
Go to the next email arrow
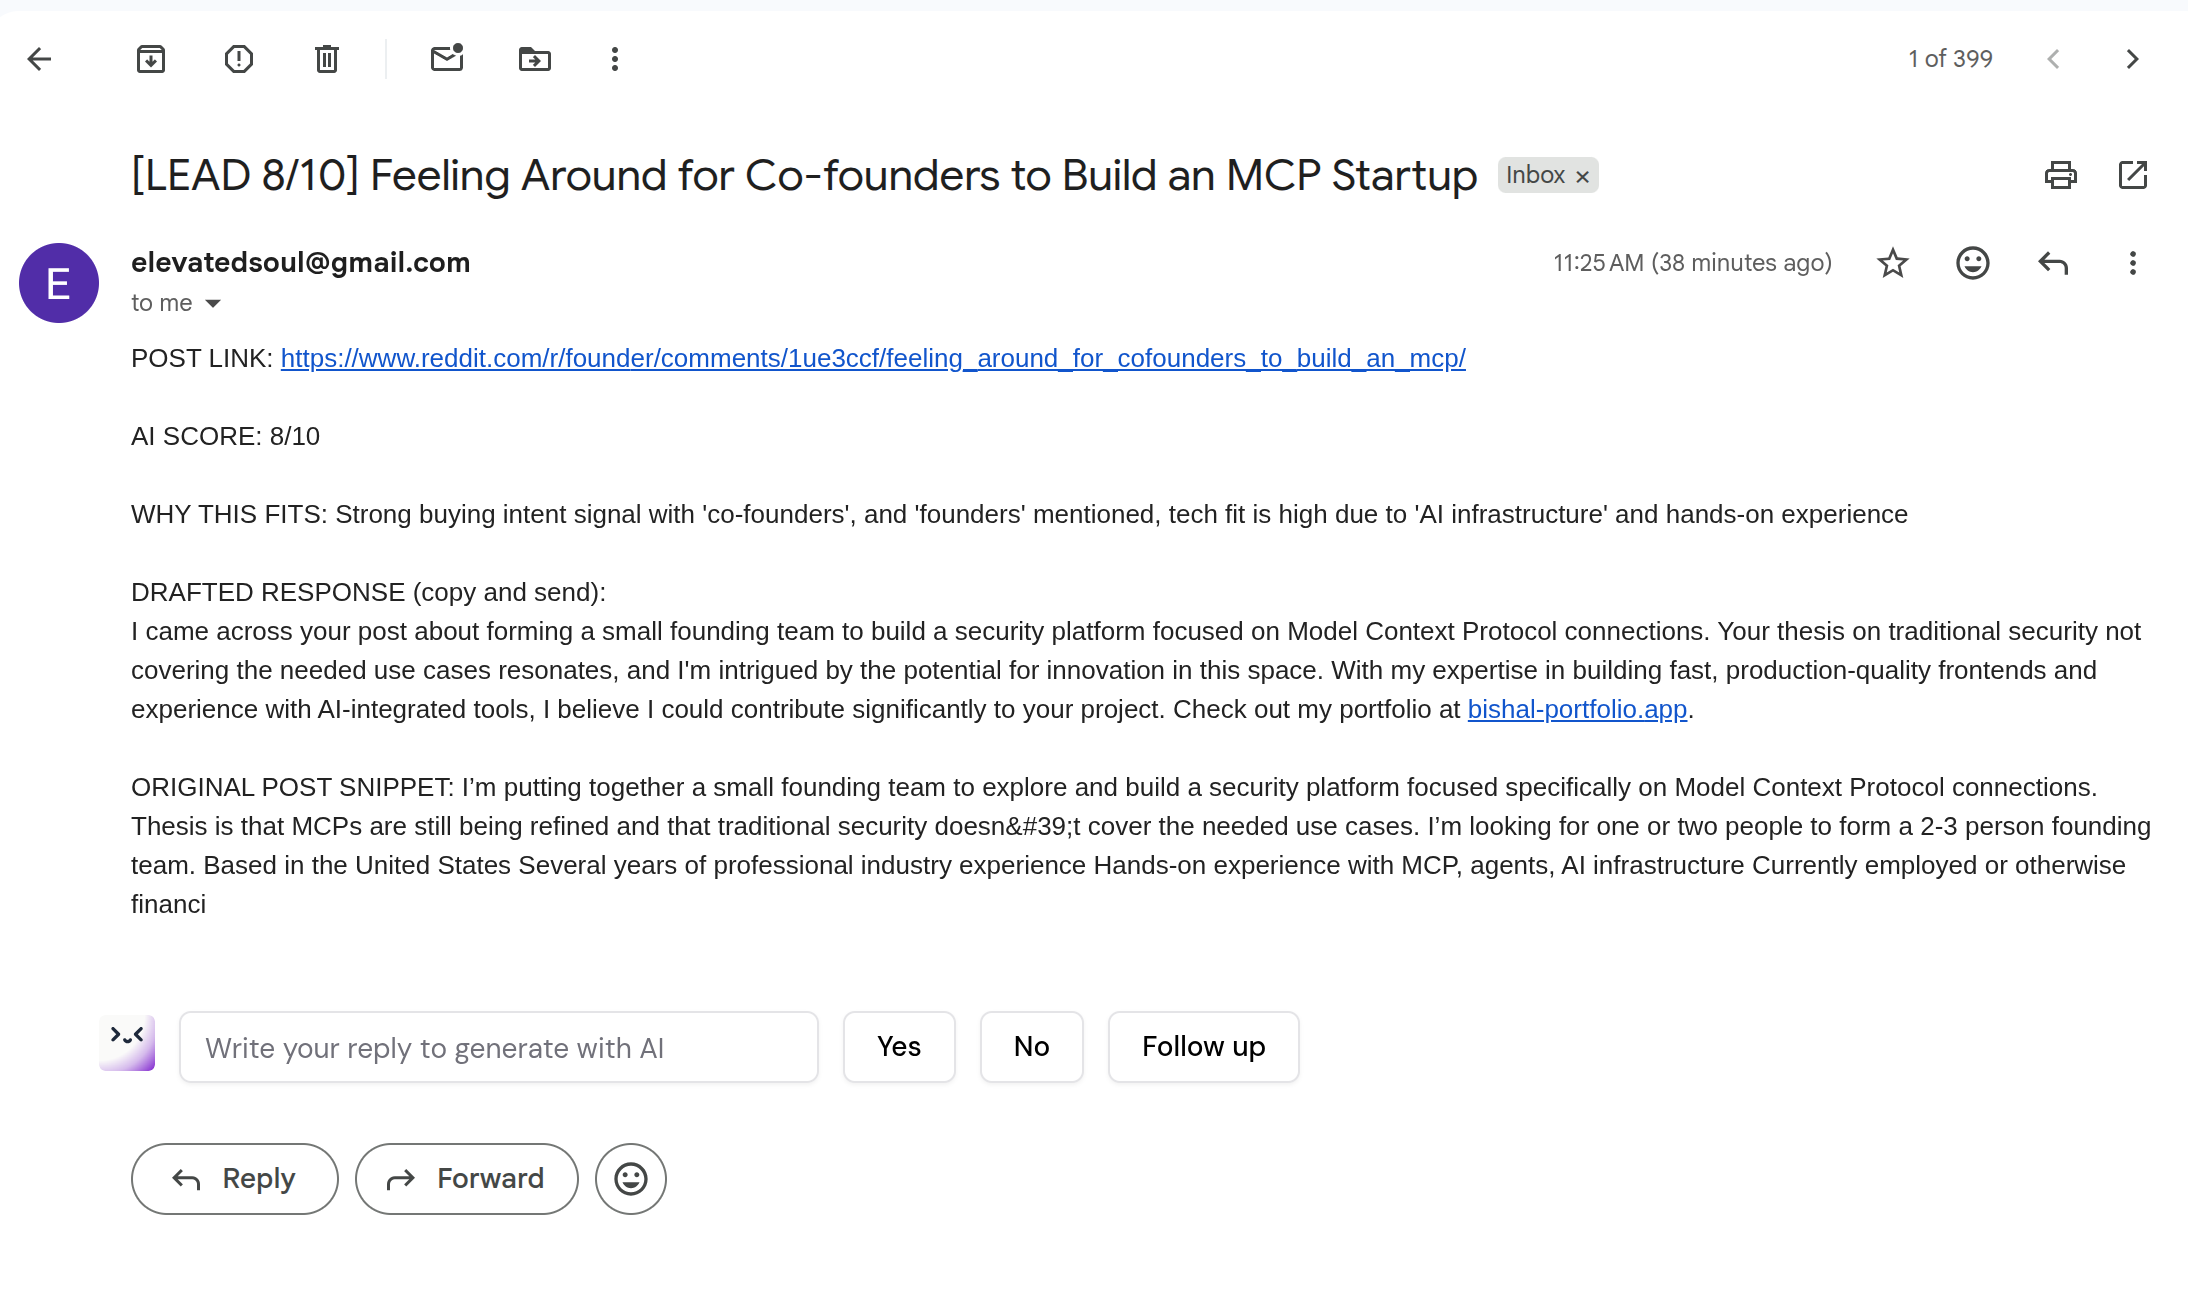click(2132, 59)
